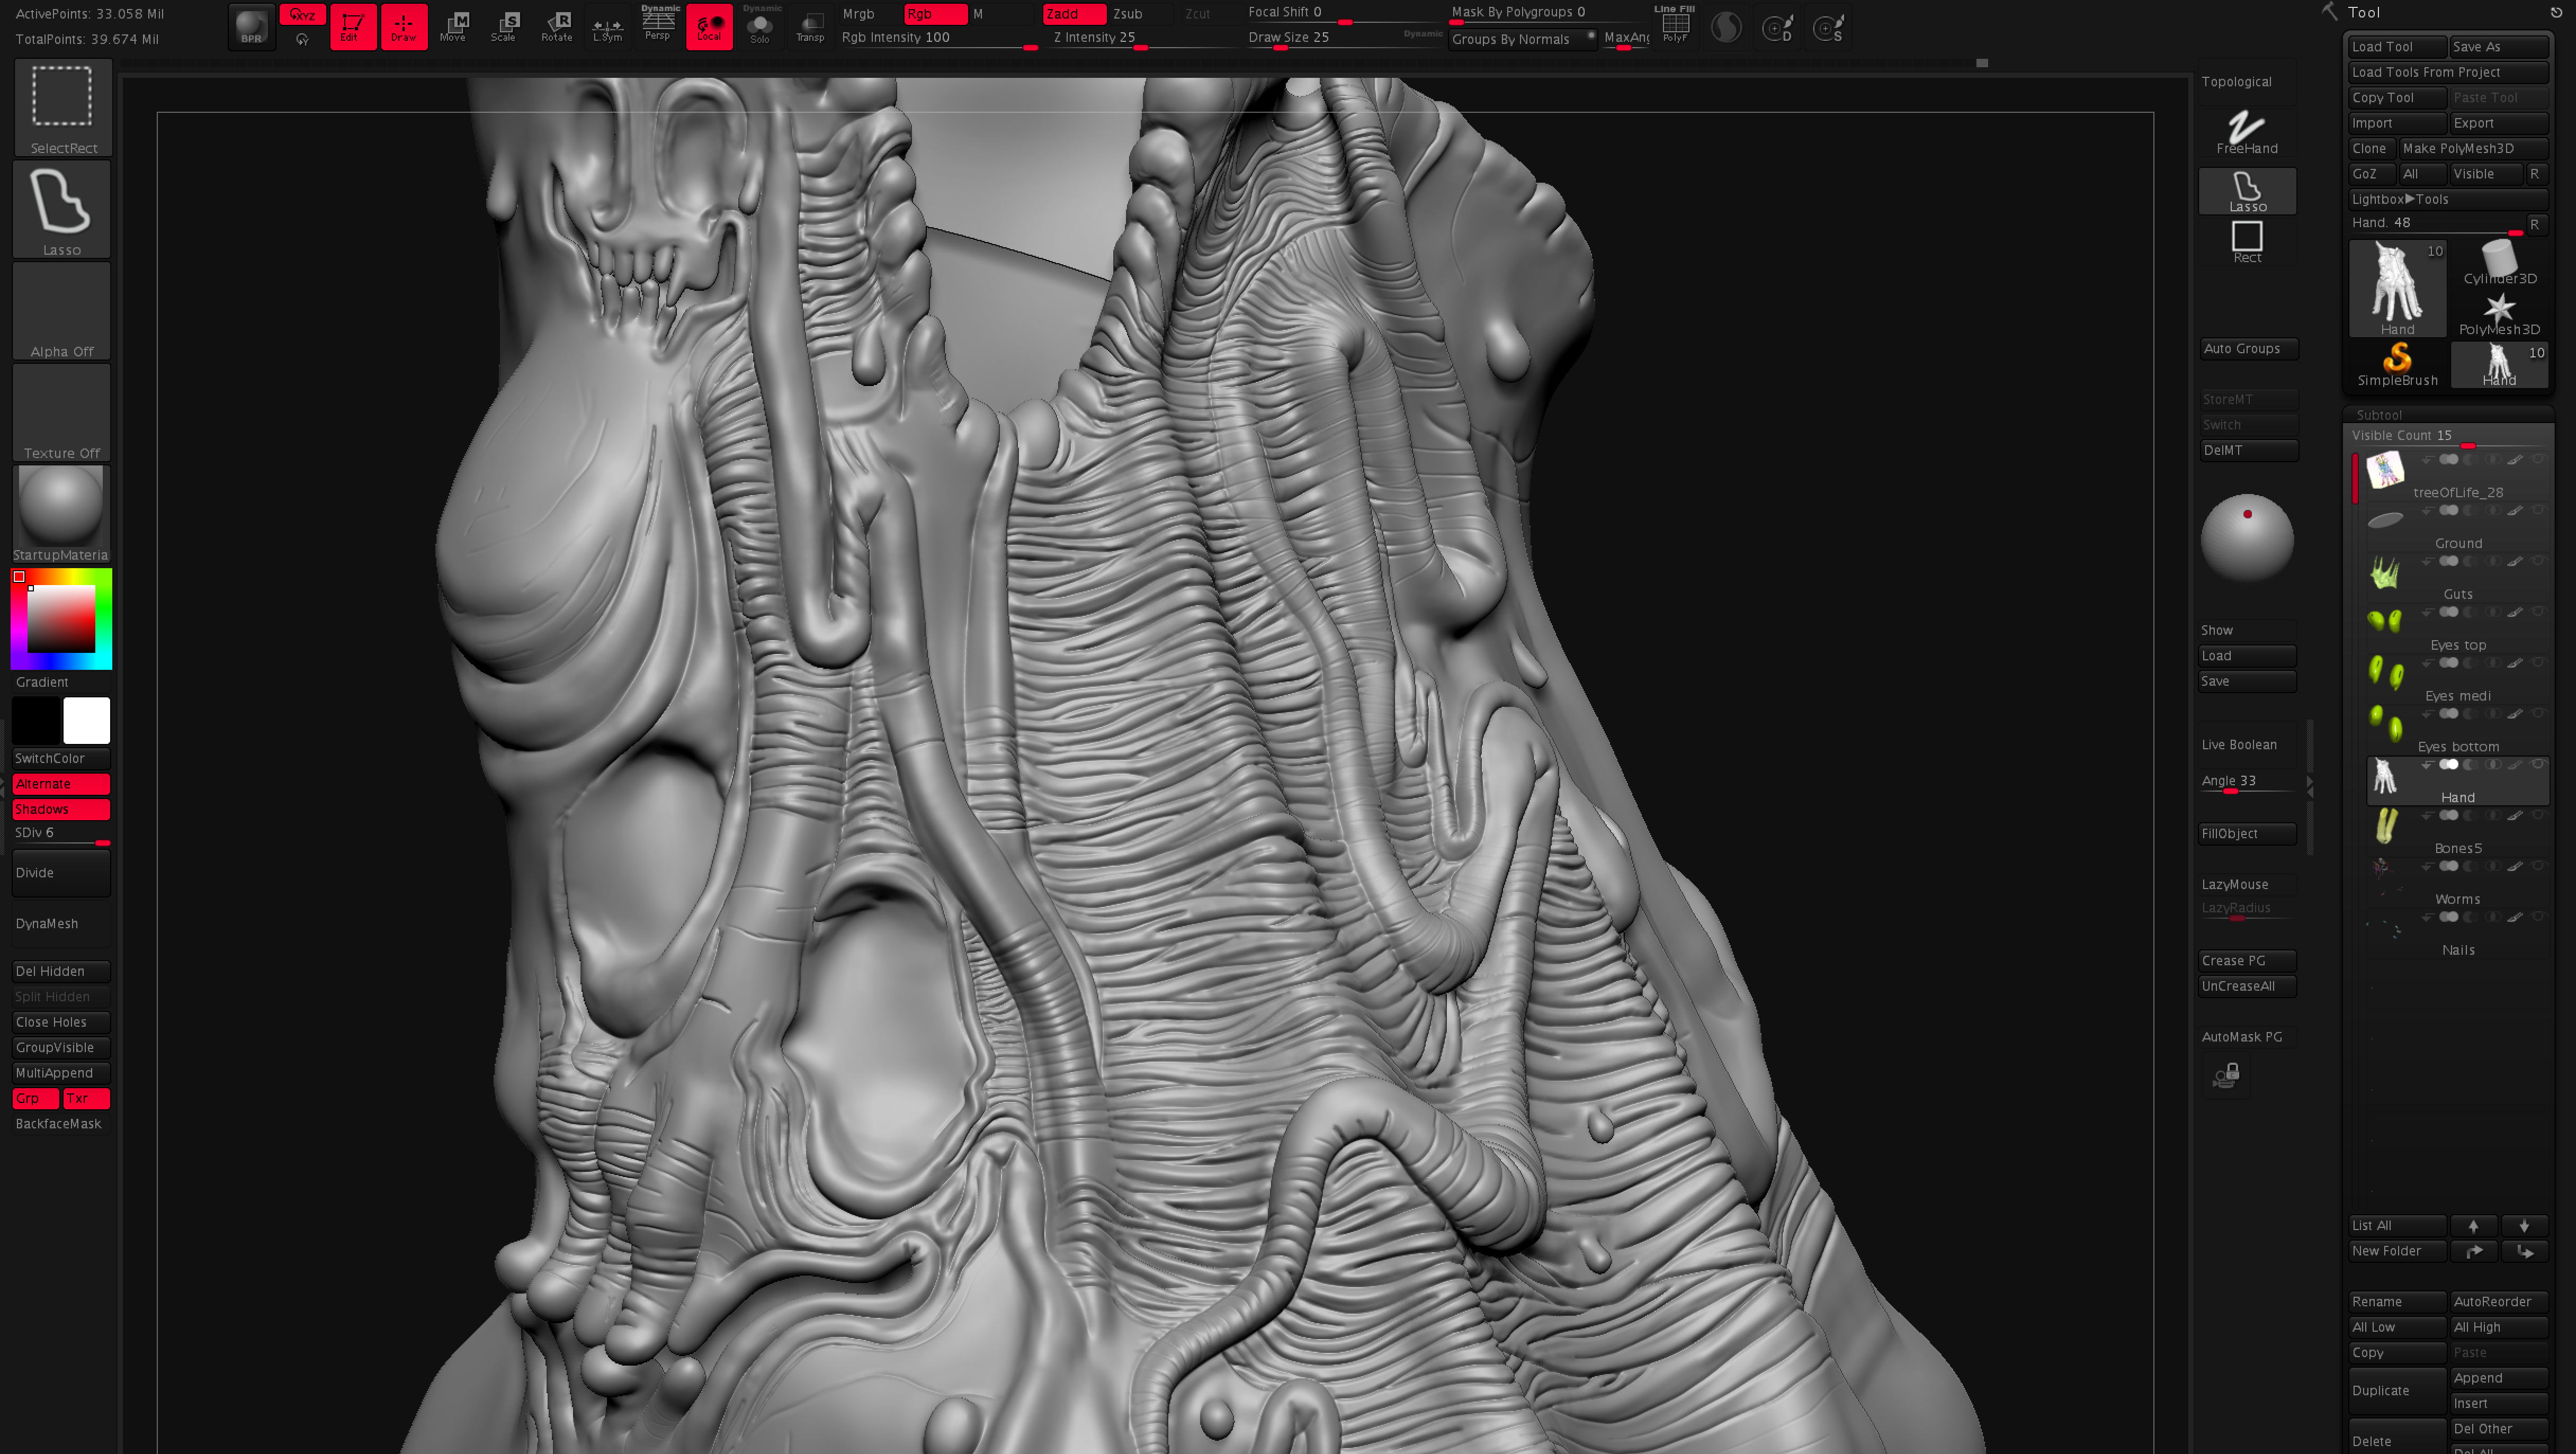Screen dimensions: 2576x1454
Task: Activate the Draw mode icon
Action: (x=404, y=26)
